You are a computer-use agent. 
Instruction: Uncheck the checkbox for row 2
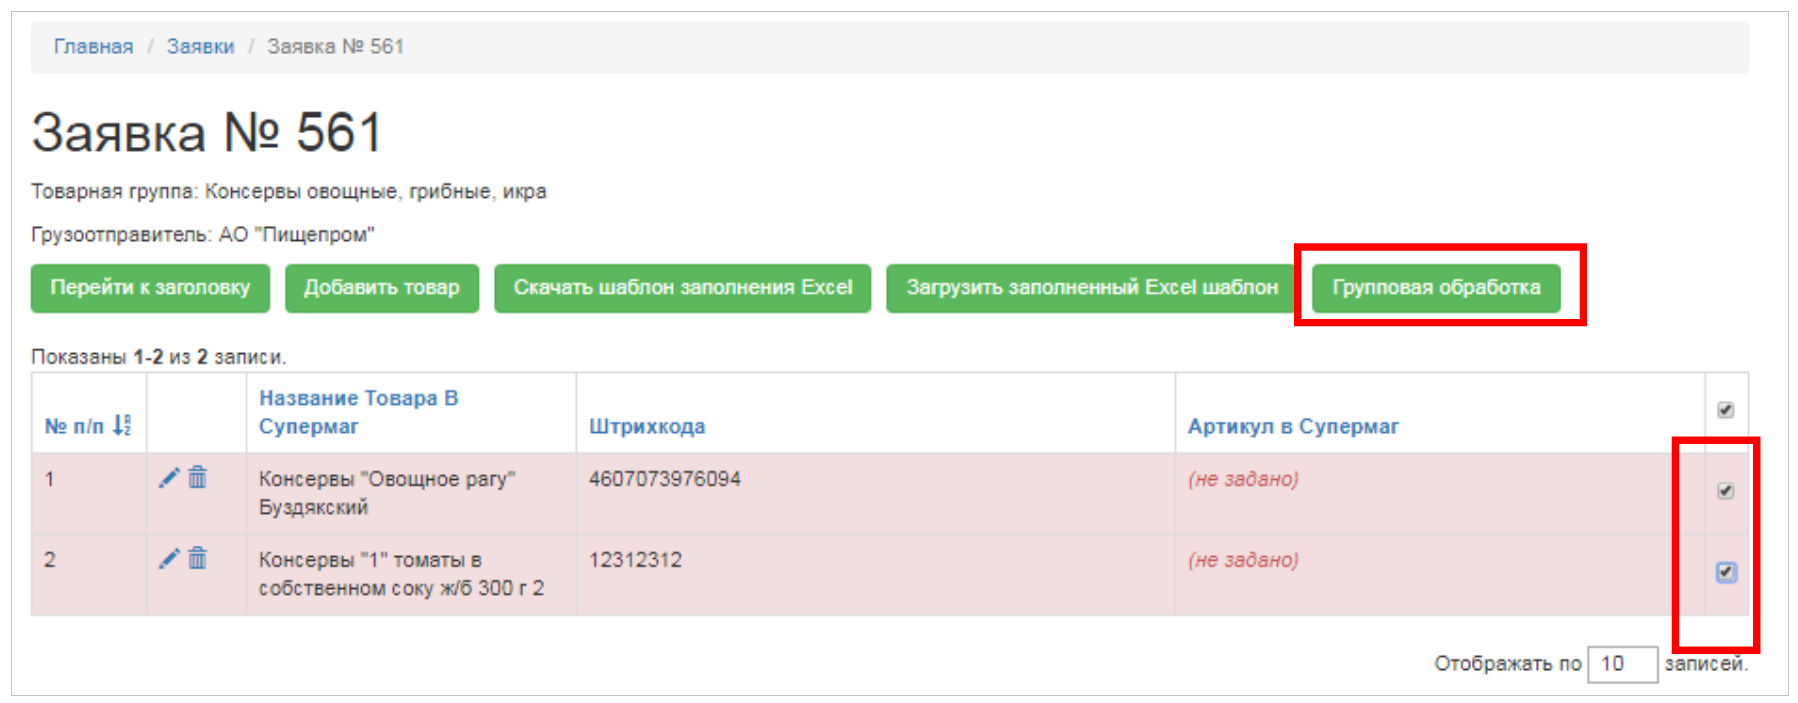click(x=1726, y=572)
